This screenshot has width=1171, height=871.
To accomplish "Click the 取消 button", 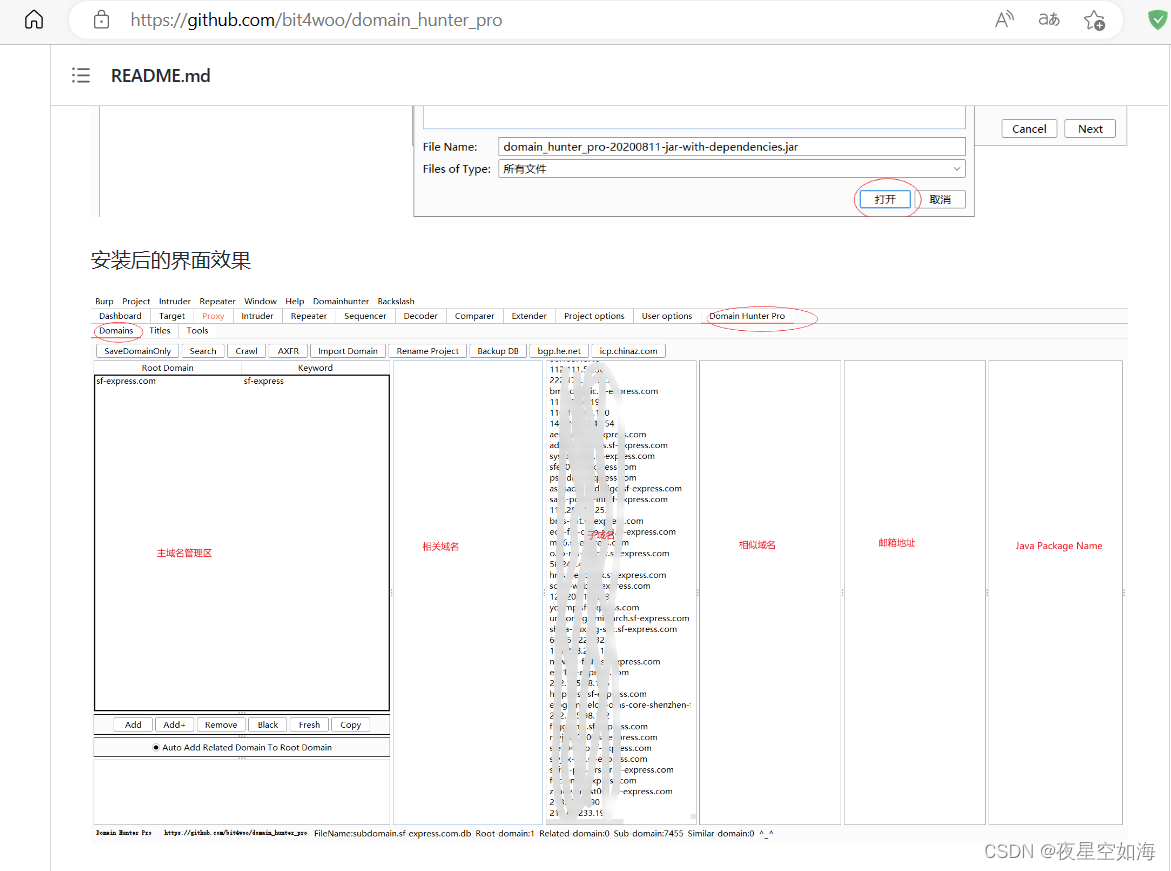I will [x=940, y=199].
